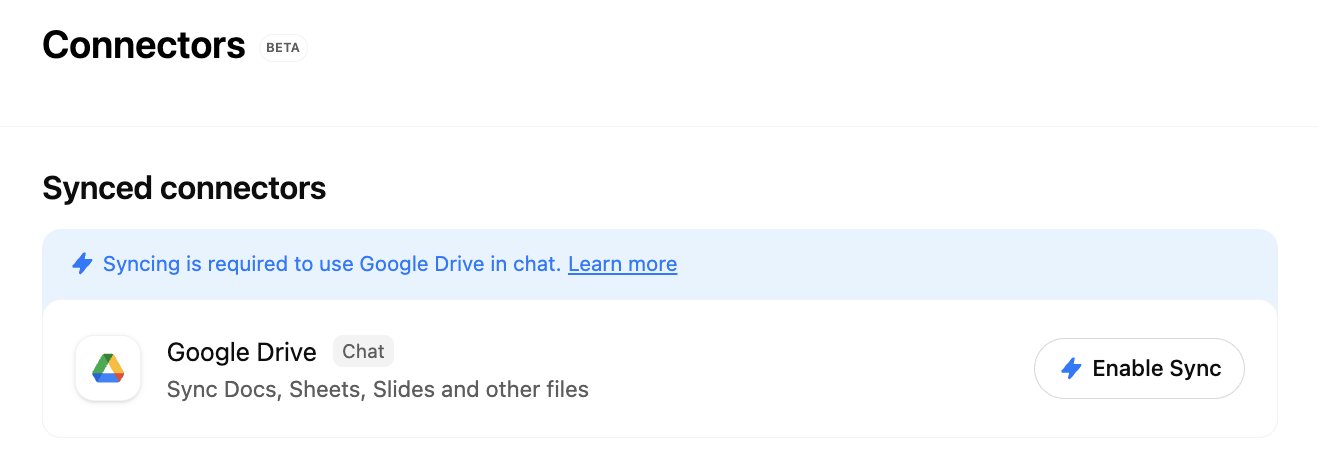
Task: Click the BETA badge next to Connectors
Action: [x=283, y=47]
